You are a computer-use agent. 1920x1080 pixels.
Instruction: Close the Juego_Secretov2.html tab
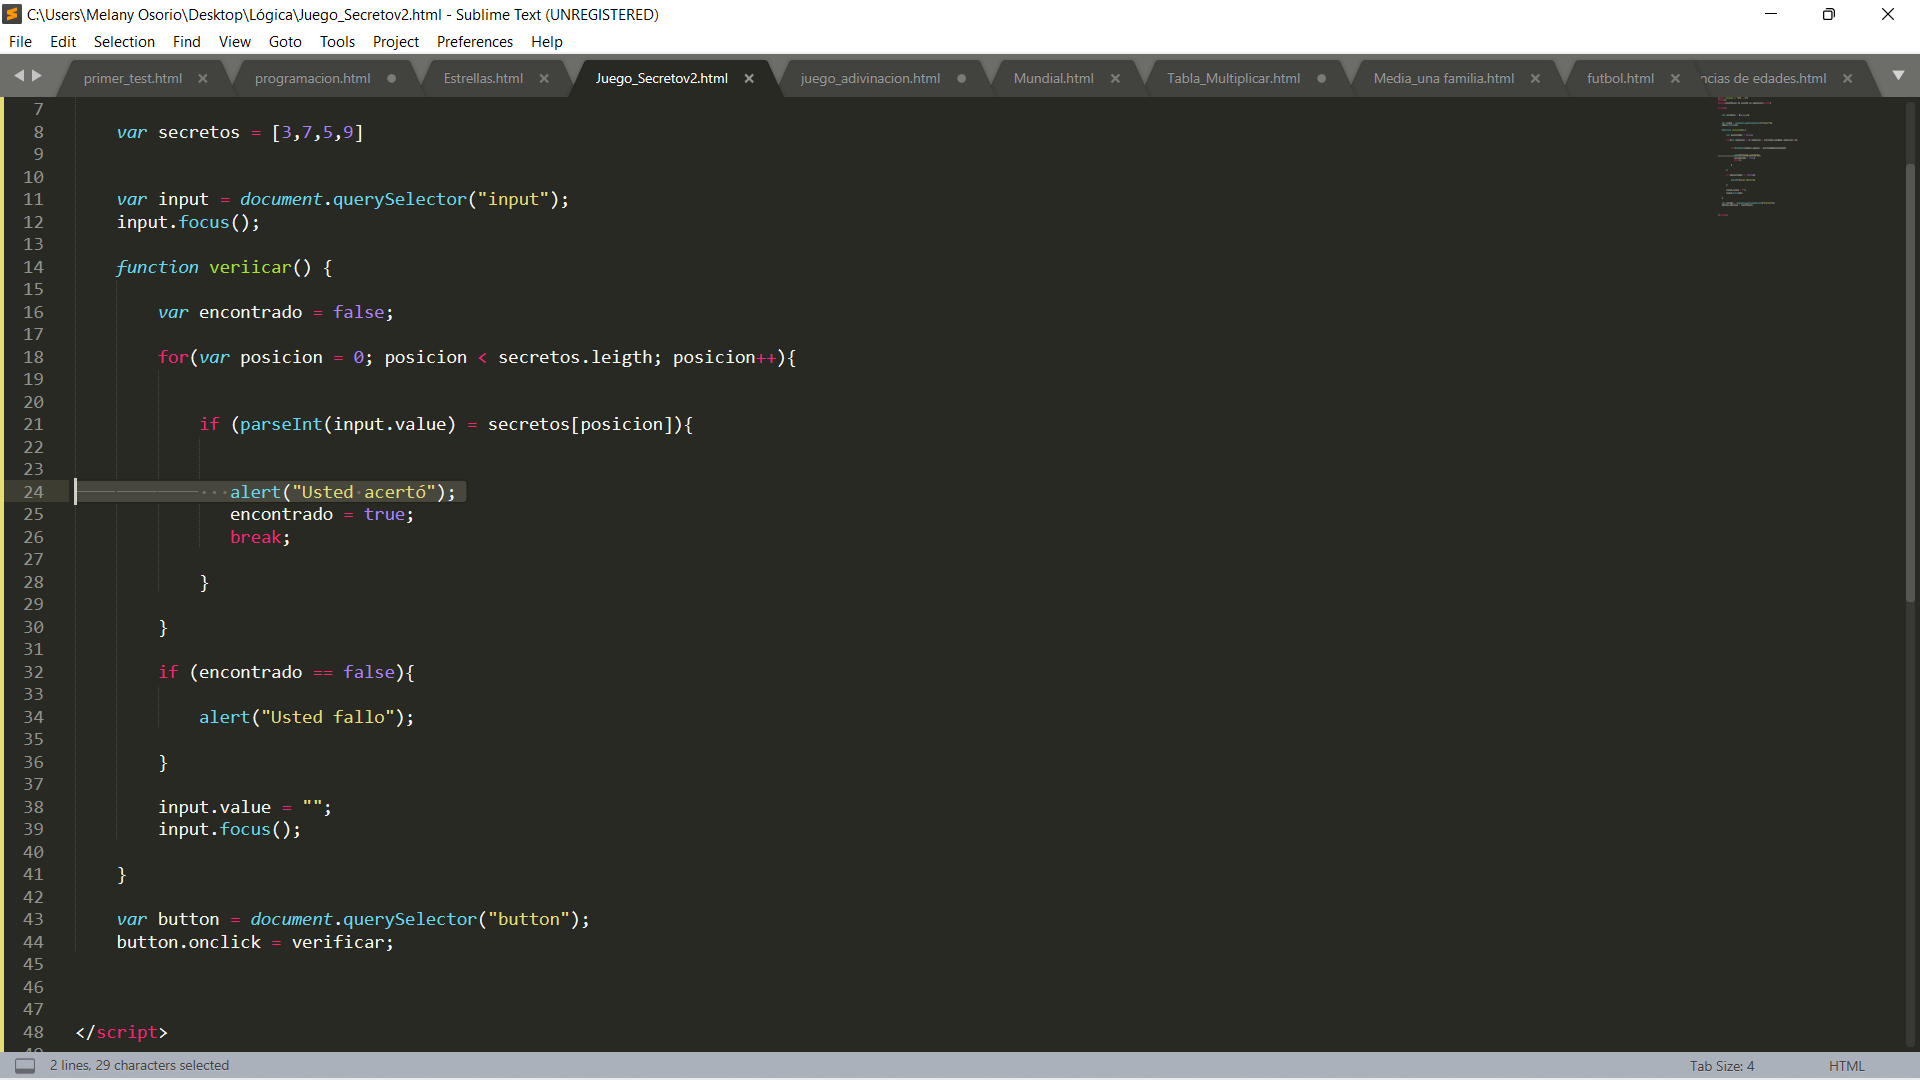pyautogui.click(x=749, y=78)
